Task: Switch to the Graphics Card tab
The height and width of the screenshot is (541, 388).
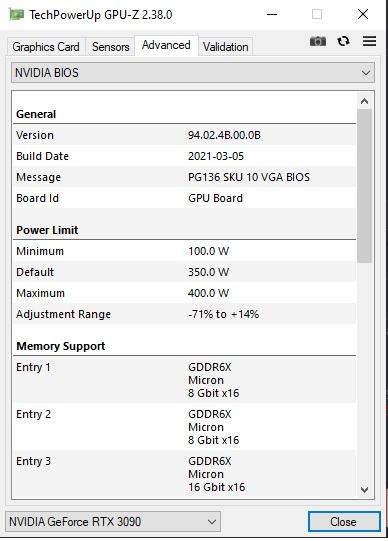Action: tap(46, 47)
